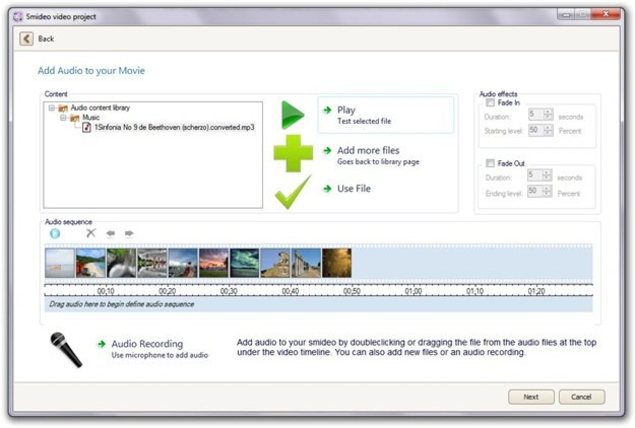The height and width of the screenshot is (428, 635).
Task: Click the 00:50 mark on timeline ruler
Action: click(352, 291)
